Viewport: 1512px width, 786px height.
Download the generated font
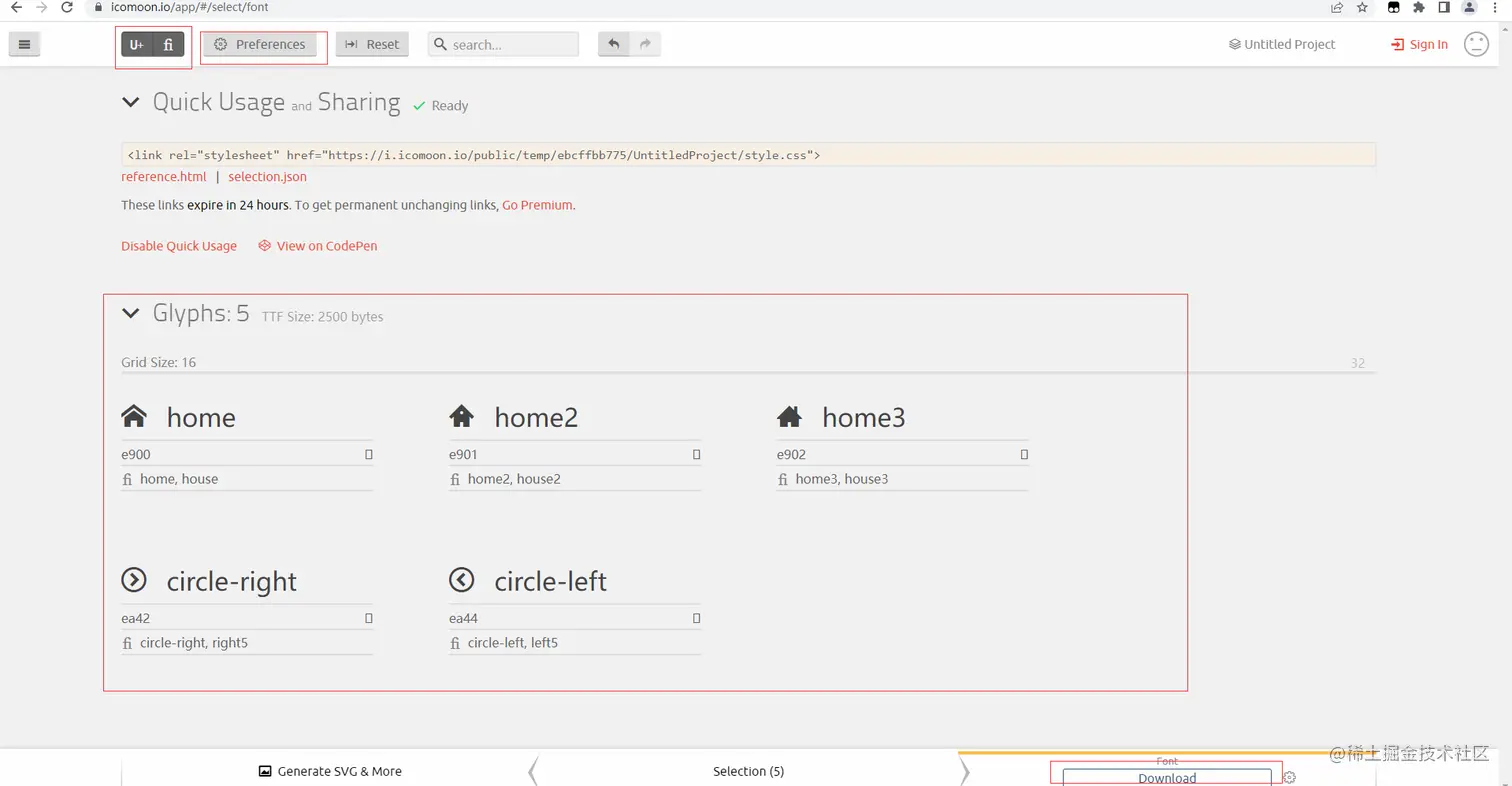(1167, 777)
